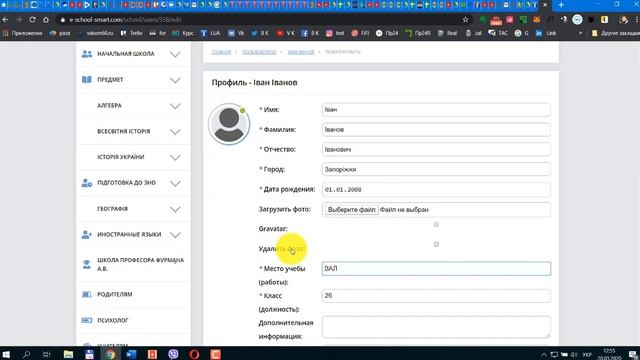Open the Vk bookmark
This screenshot has width=640, height=360.
[x=236, y=33]
